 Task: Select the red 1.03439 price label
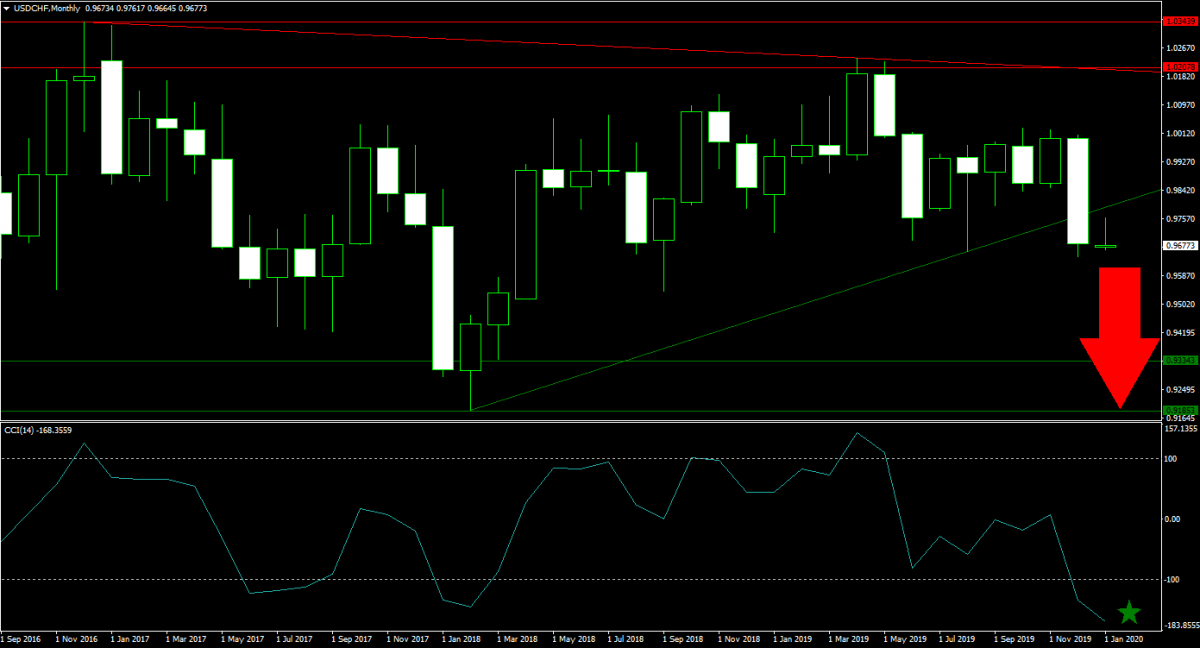[x=1180, y=20]
